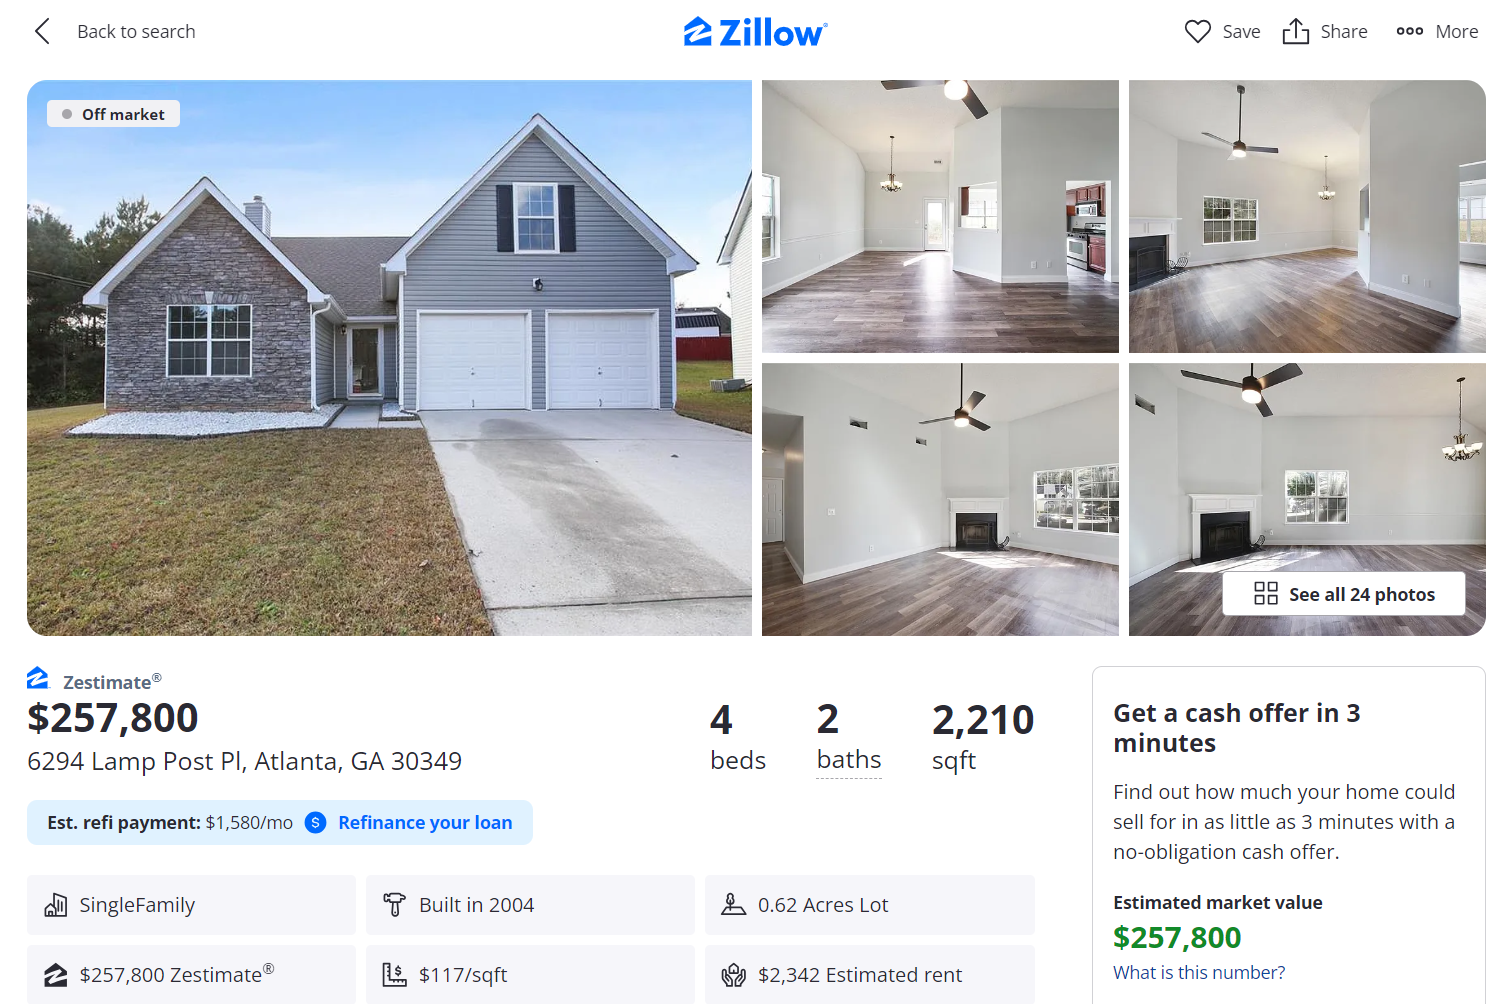
Task: Click the Off market status badge
Action: point(113,114)
